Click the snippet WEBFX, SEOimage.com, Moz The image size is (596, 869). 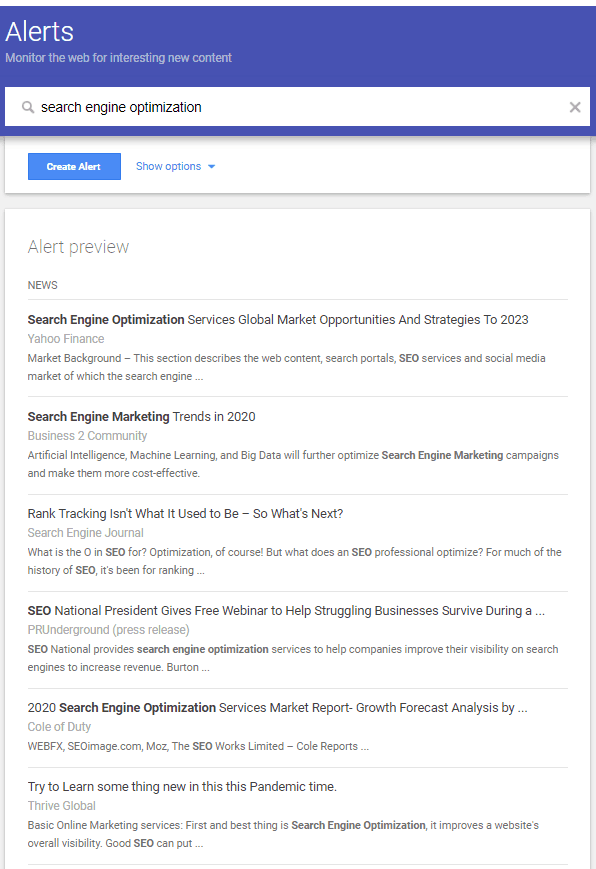198,746
